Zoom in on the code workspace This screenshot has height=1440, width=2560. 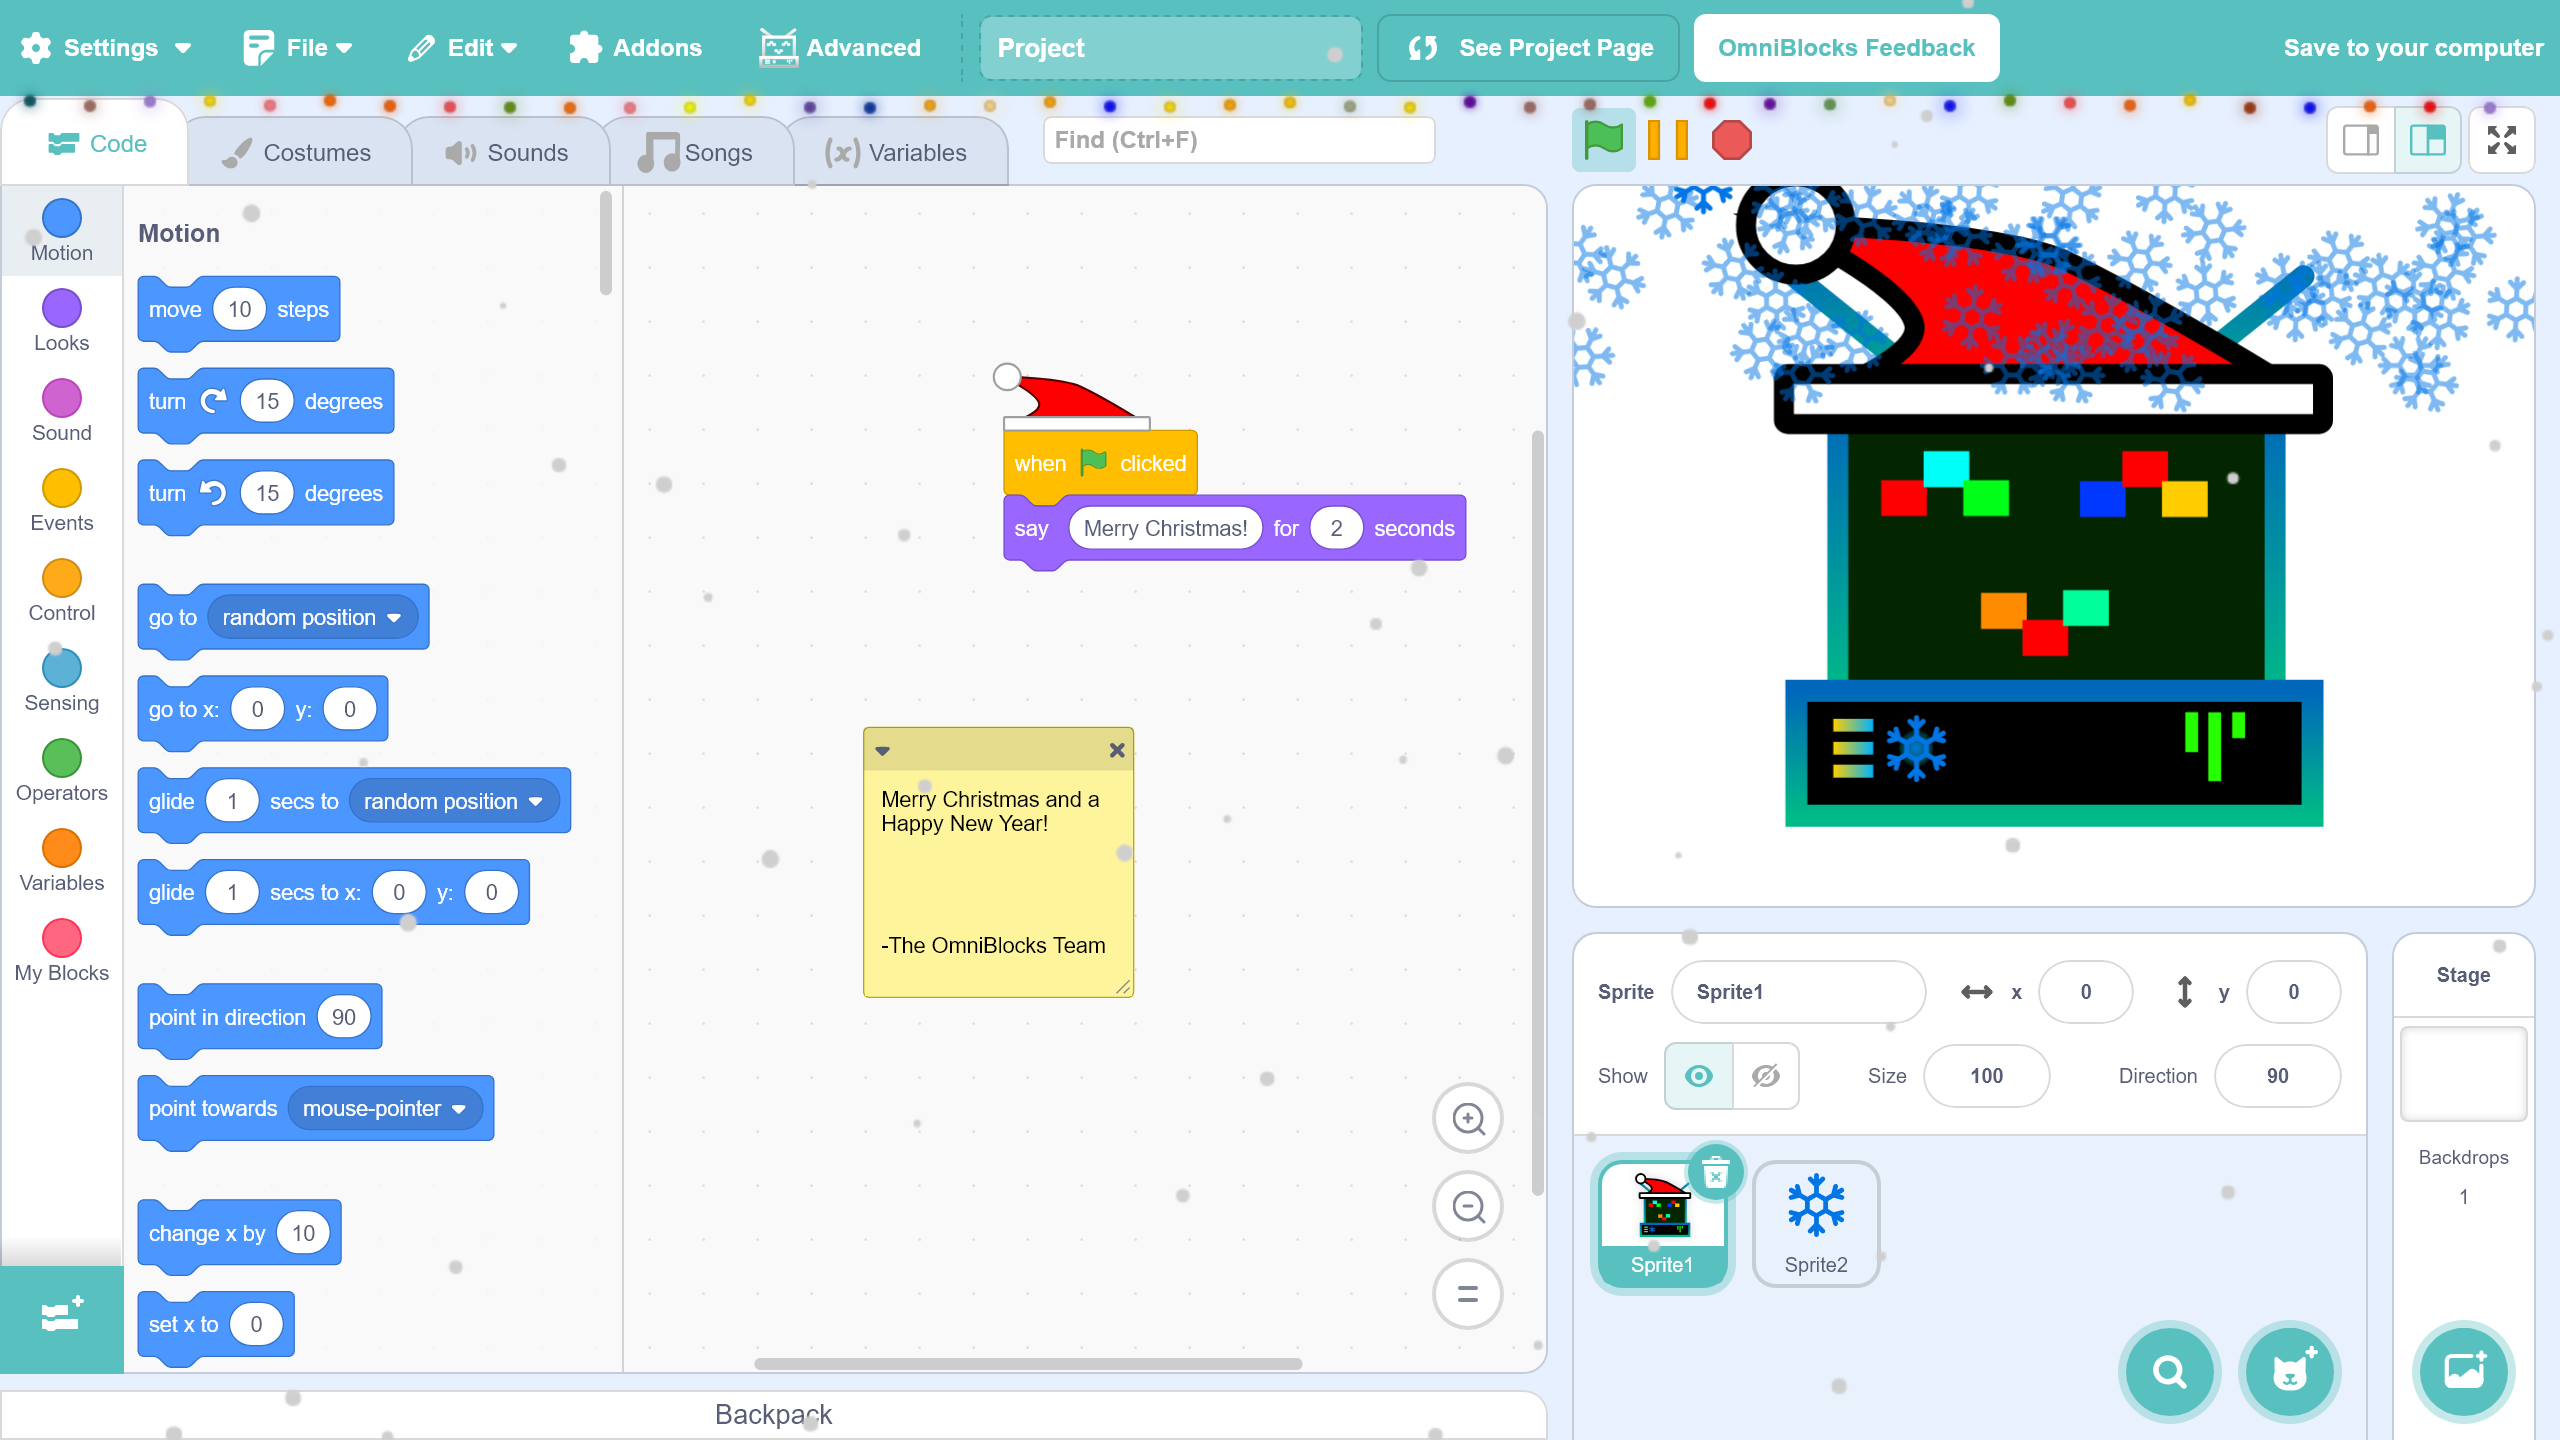(1467, 1118)
